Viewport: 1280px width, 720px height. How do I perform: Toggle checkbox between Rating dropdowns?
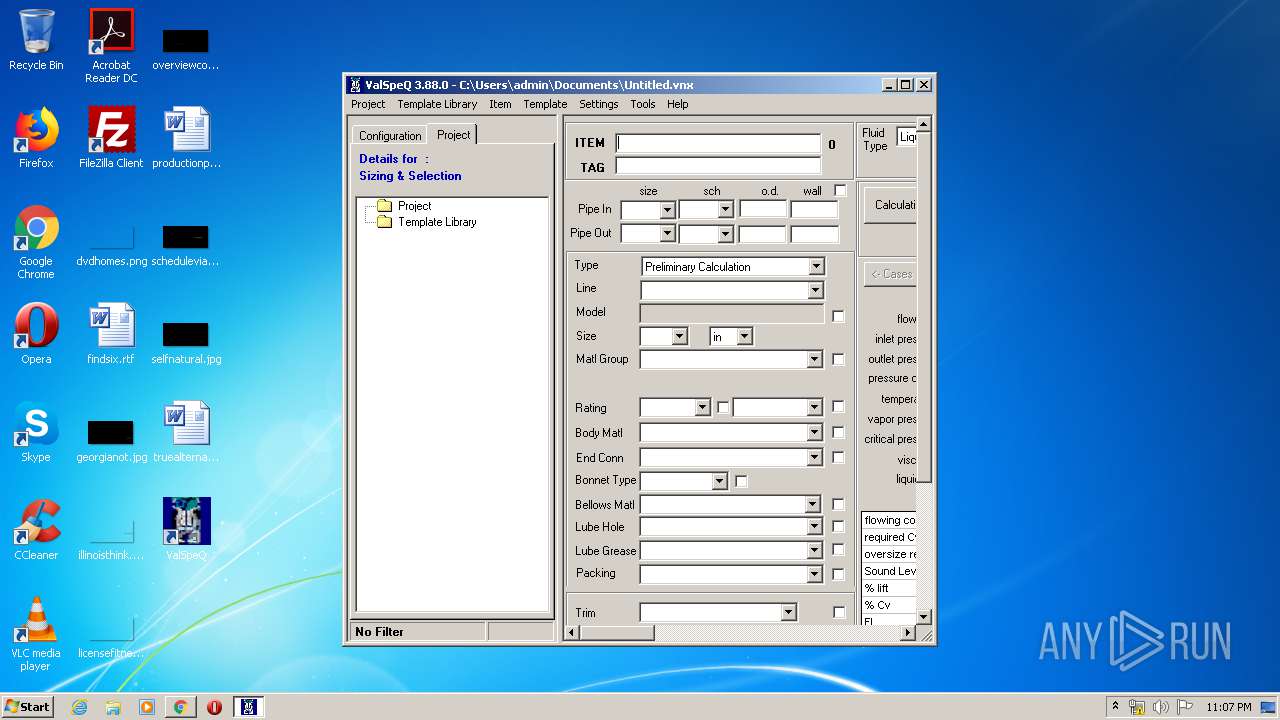pyautogui.click(x=723, y=407)
